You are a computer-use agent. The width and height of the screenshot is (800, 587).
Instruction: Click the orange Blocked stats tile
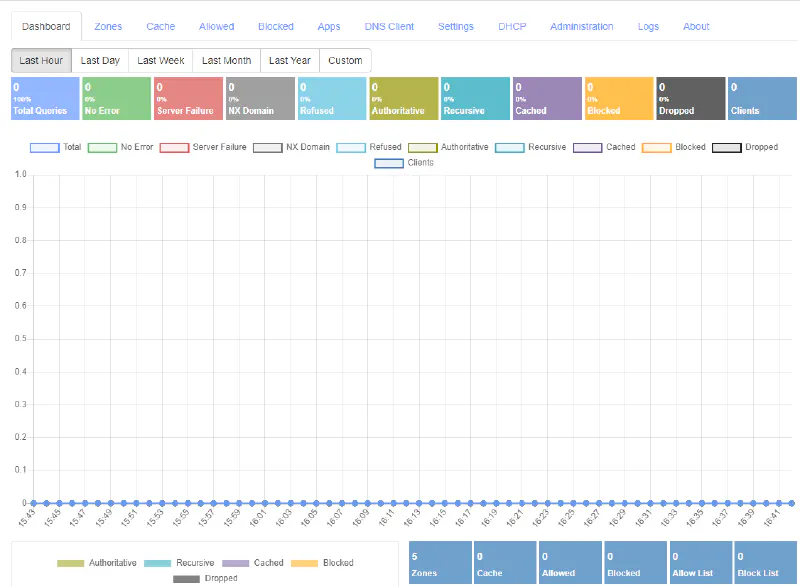tap(619, 98)
